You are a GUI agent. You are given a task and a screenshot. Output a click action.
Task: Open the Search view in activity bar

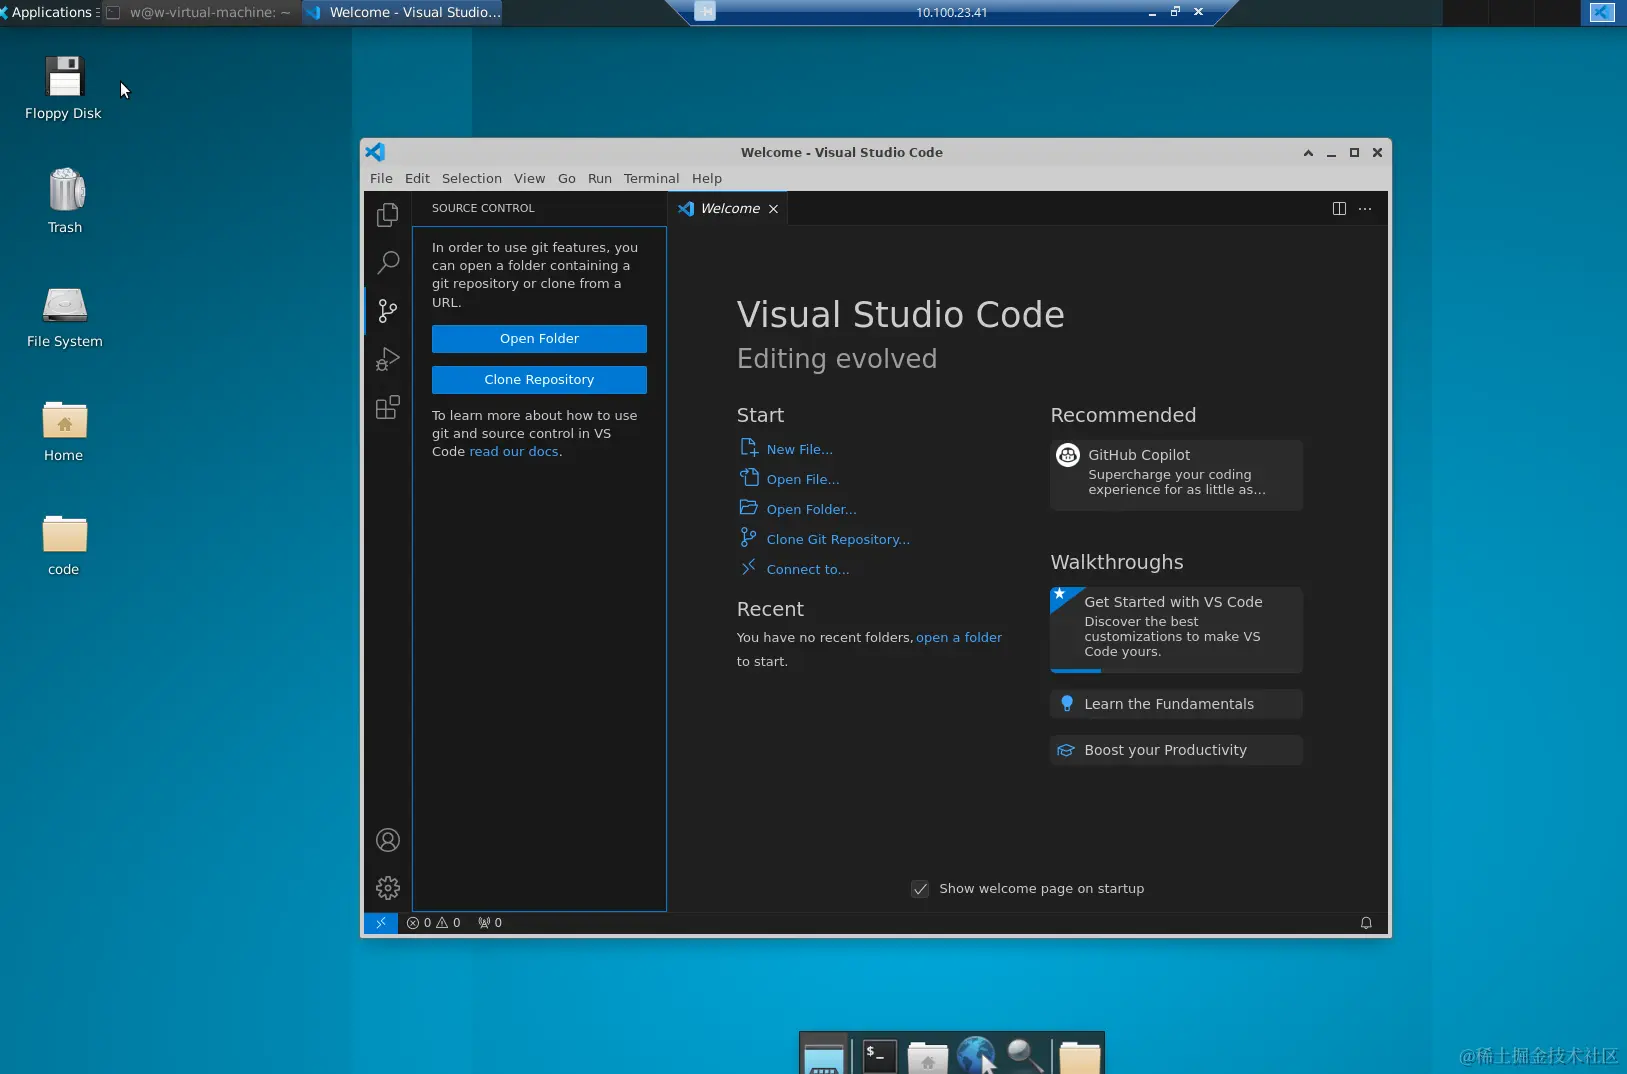click(x=388, y=263)
